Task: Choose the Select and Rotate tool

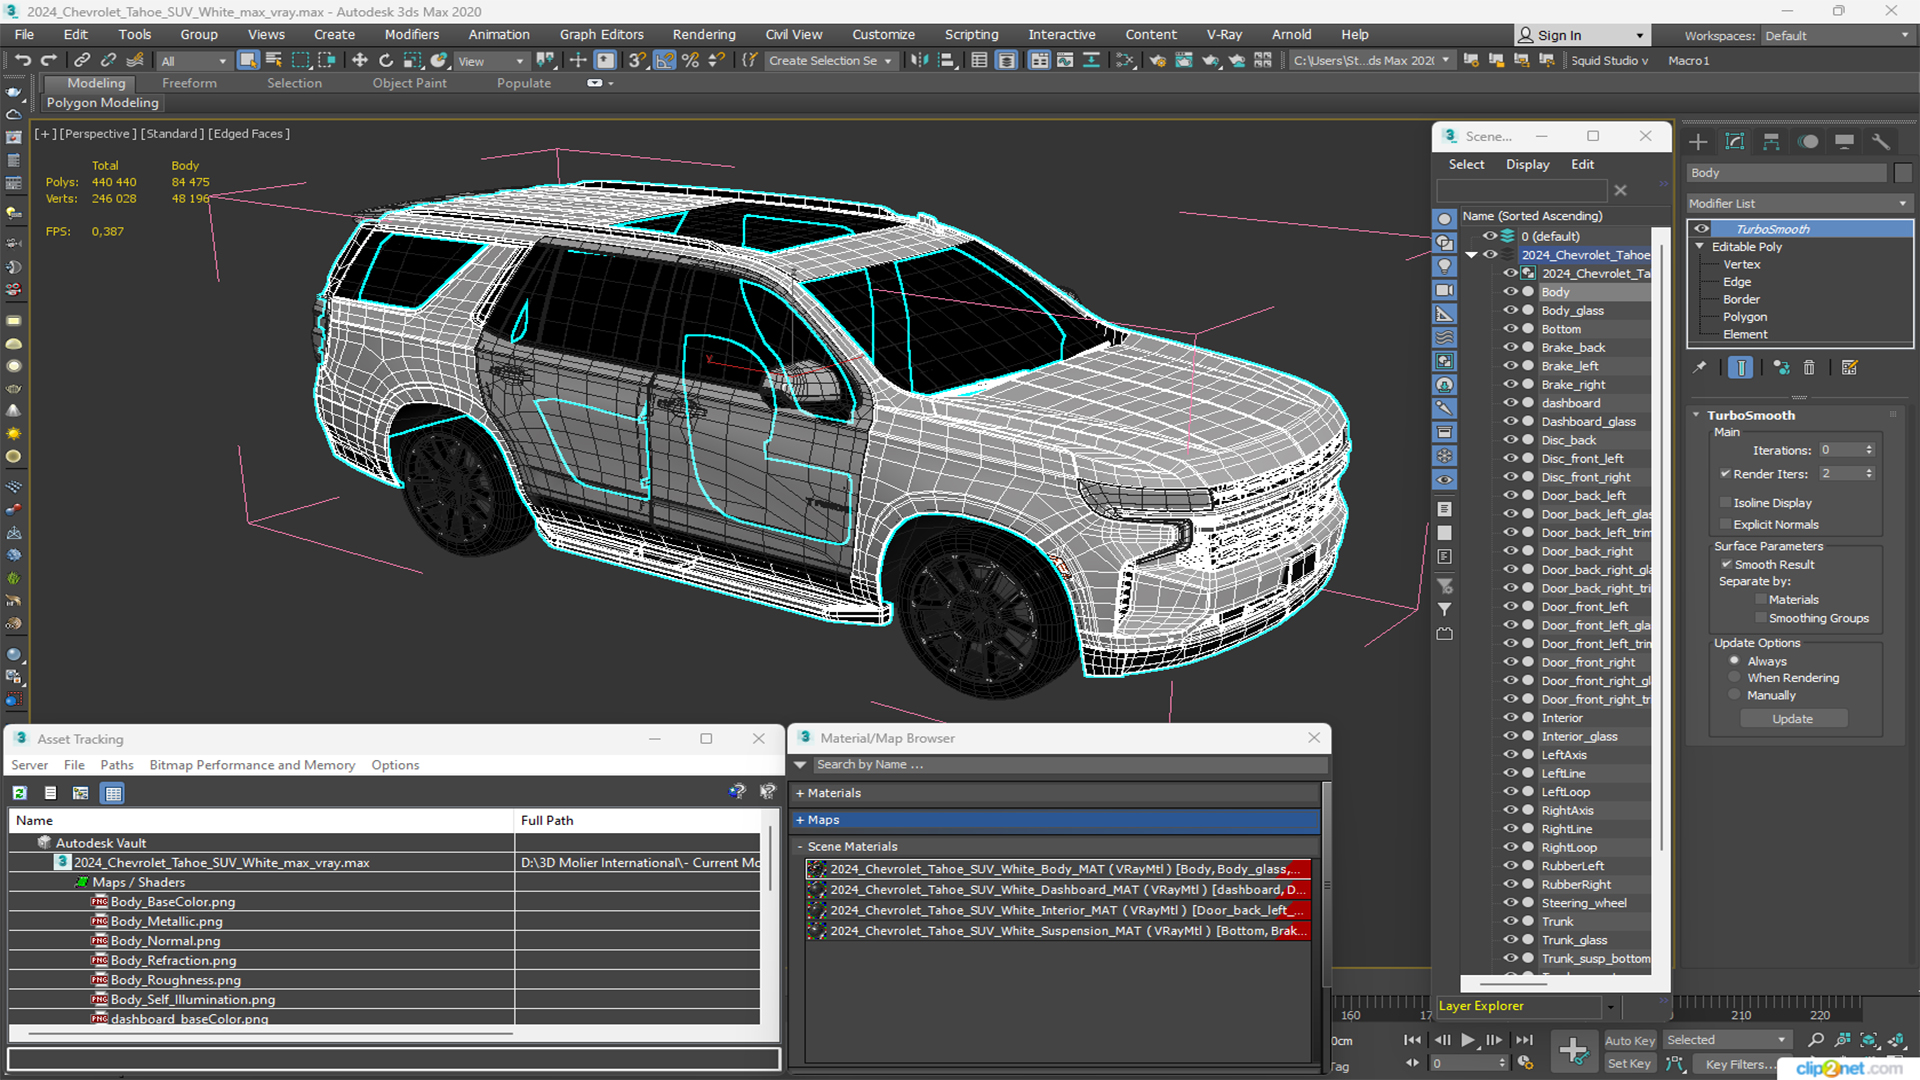Action: [x=386, y=61]
